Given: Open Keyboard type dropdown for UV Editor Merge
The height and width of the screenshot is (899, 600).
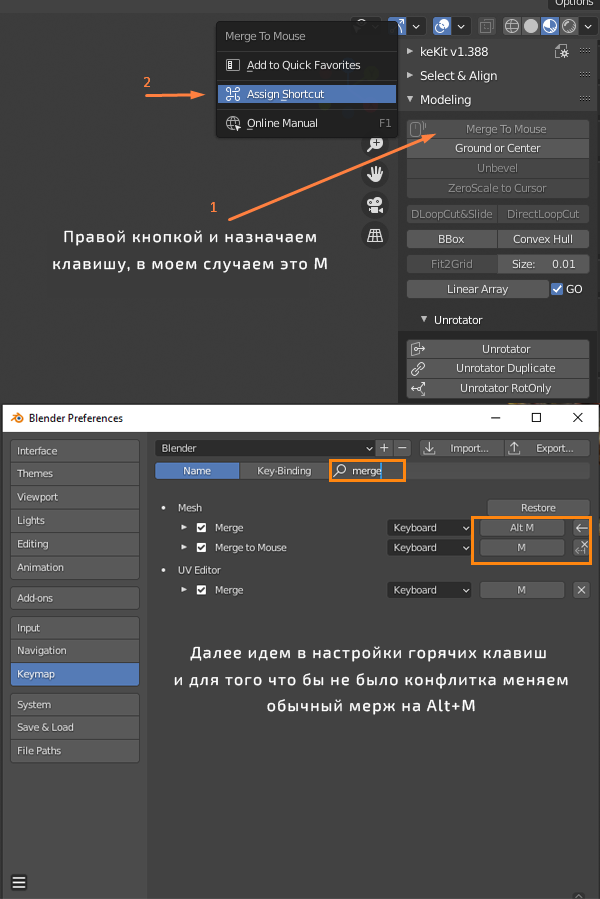Looking at the screenshot, I should [429, 590].
